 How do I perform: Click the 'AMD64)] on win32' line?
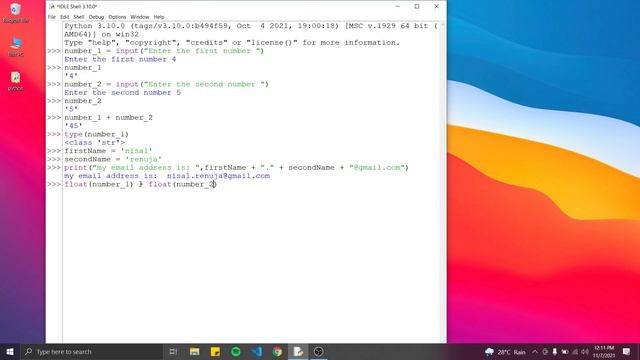click(101, 34)
